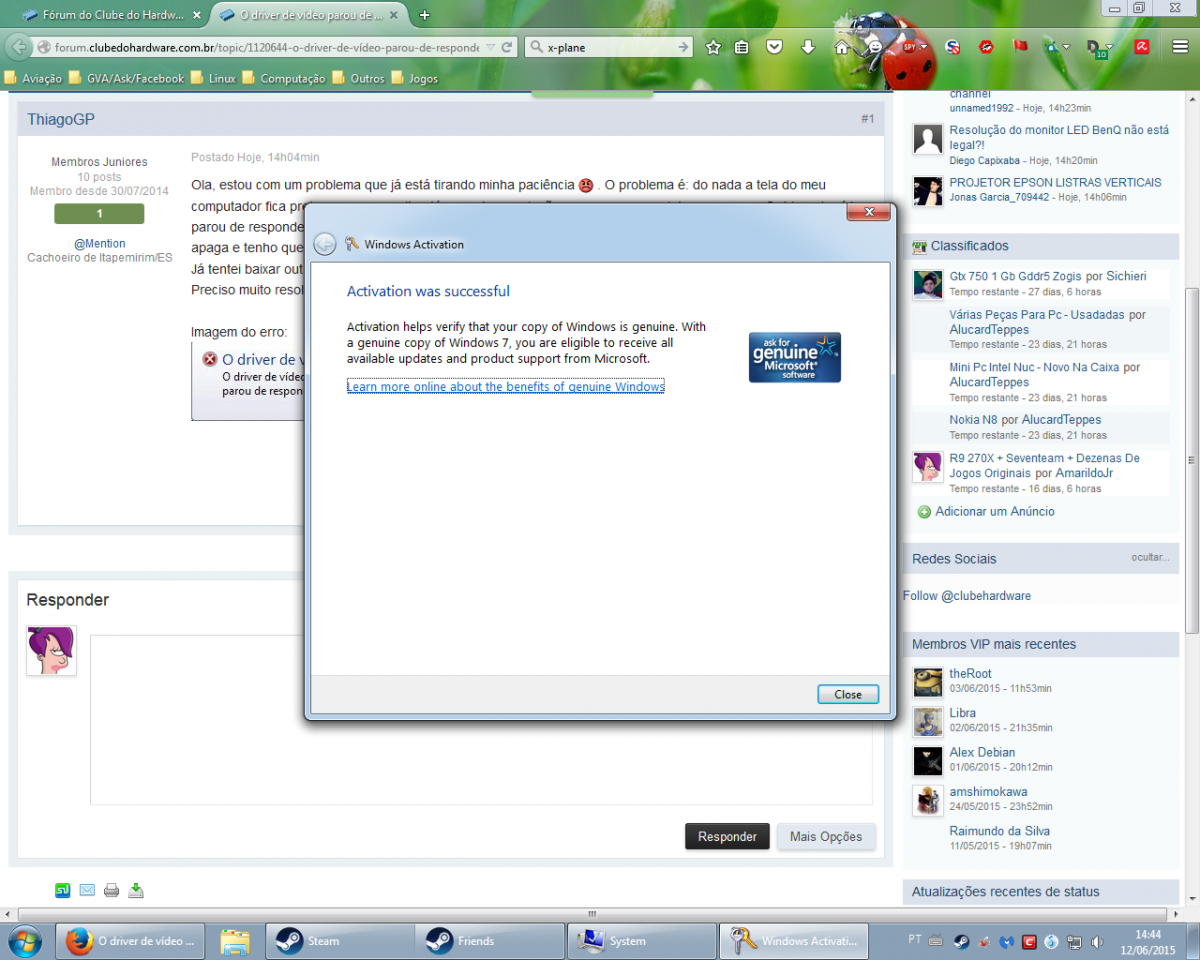Open the Follow @clubehardware link

click(967, 596)
